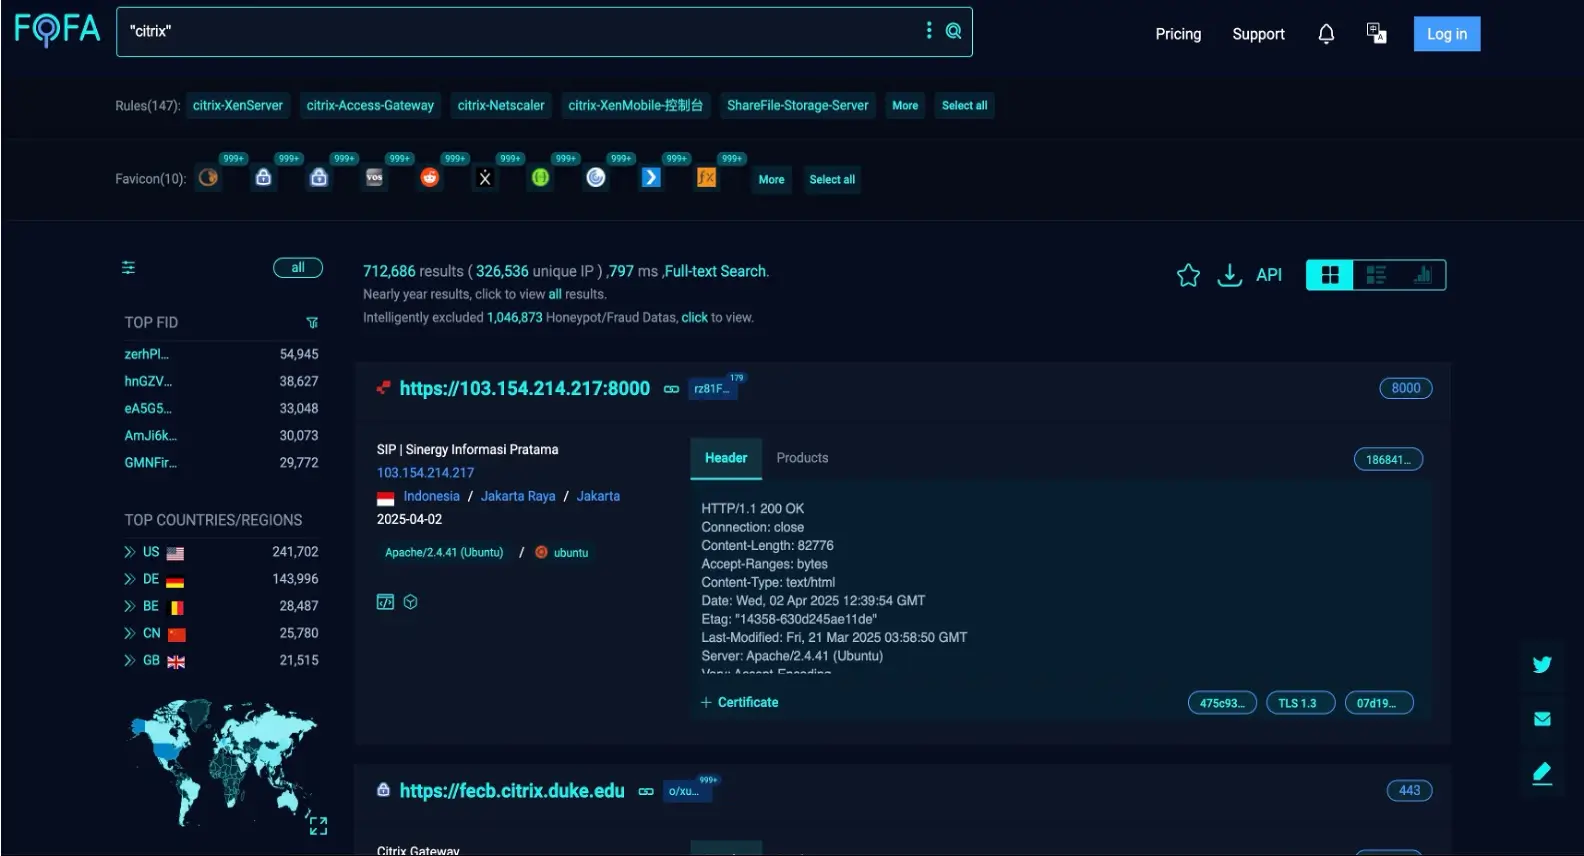Select the 'vos' favicon
Image resolution: width=1584 pixels, height=856 pixels.
point(374,177)
